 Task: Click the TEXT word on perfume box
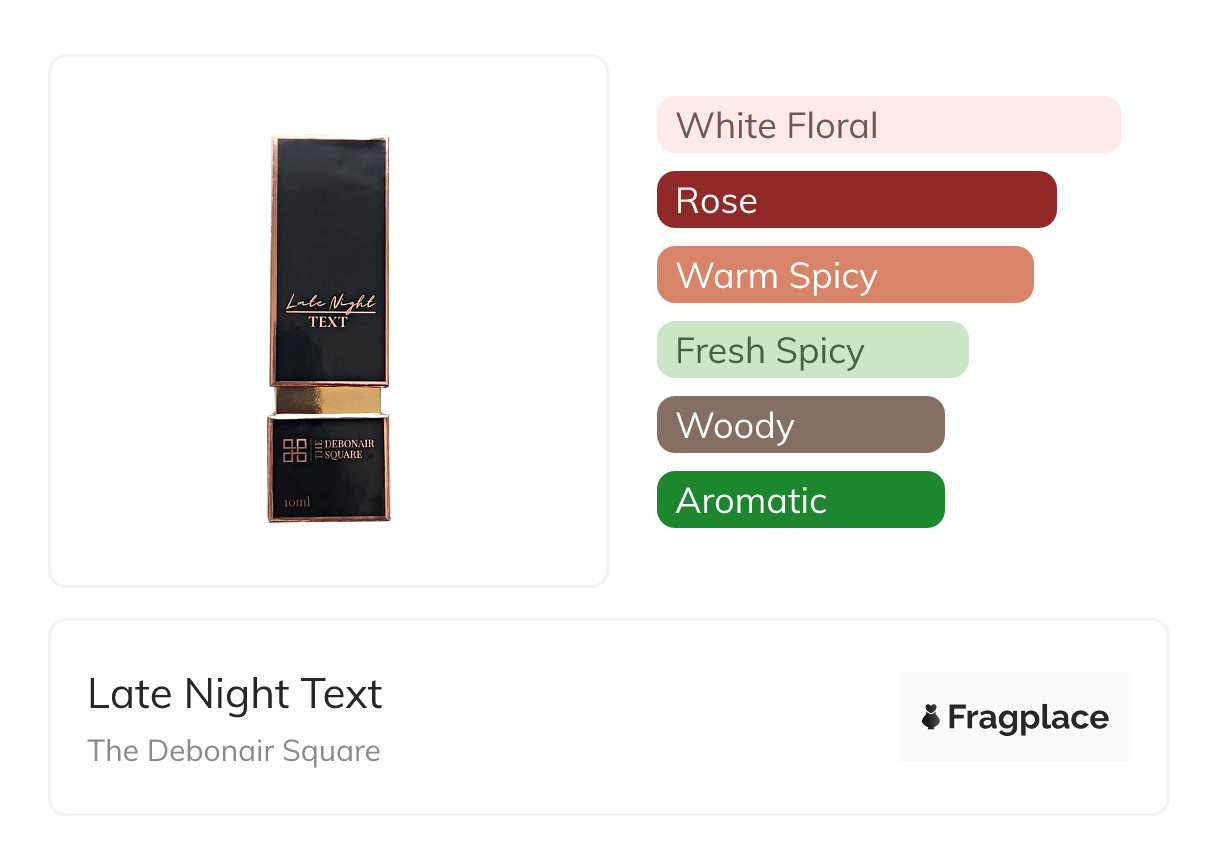click(x=328, y=322)
